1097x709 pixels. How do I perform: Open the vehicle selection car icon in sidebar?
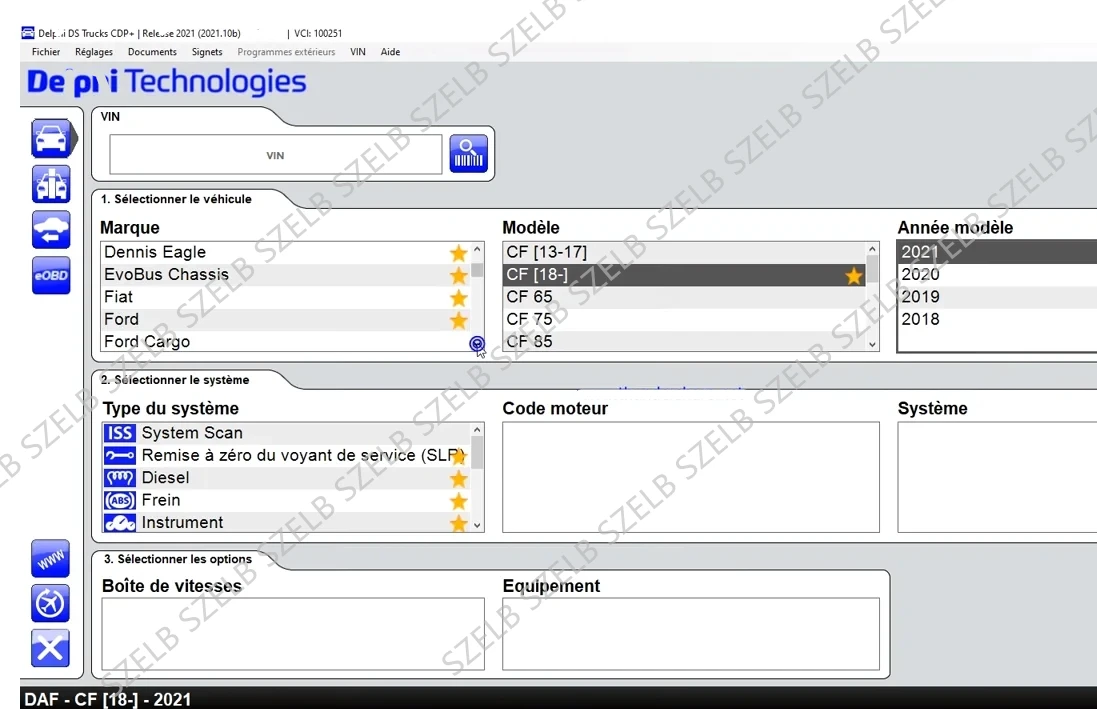(x=51, y=139)
